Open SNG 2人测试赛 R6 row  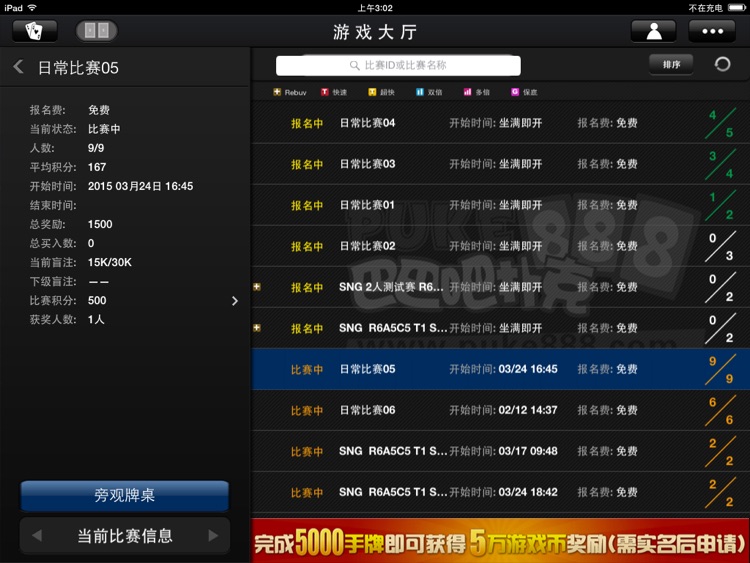click(500, 287)
